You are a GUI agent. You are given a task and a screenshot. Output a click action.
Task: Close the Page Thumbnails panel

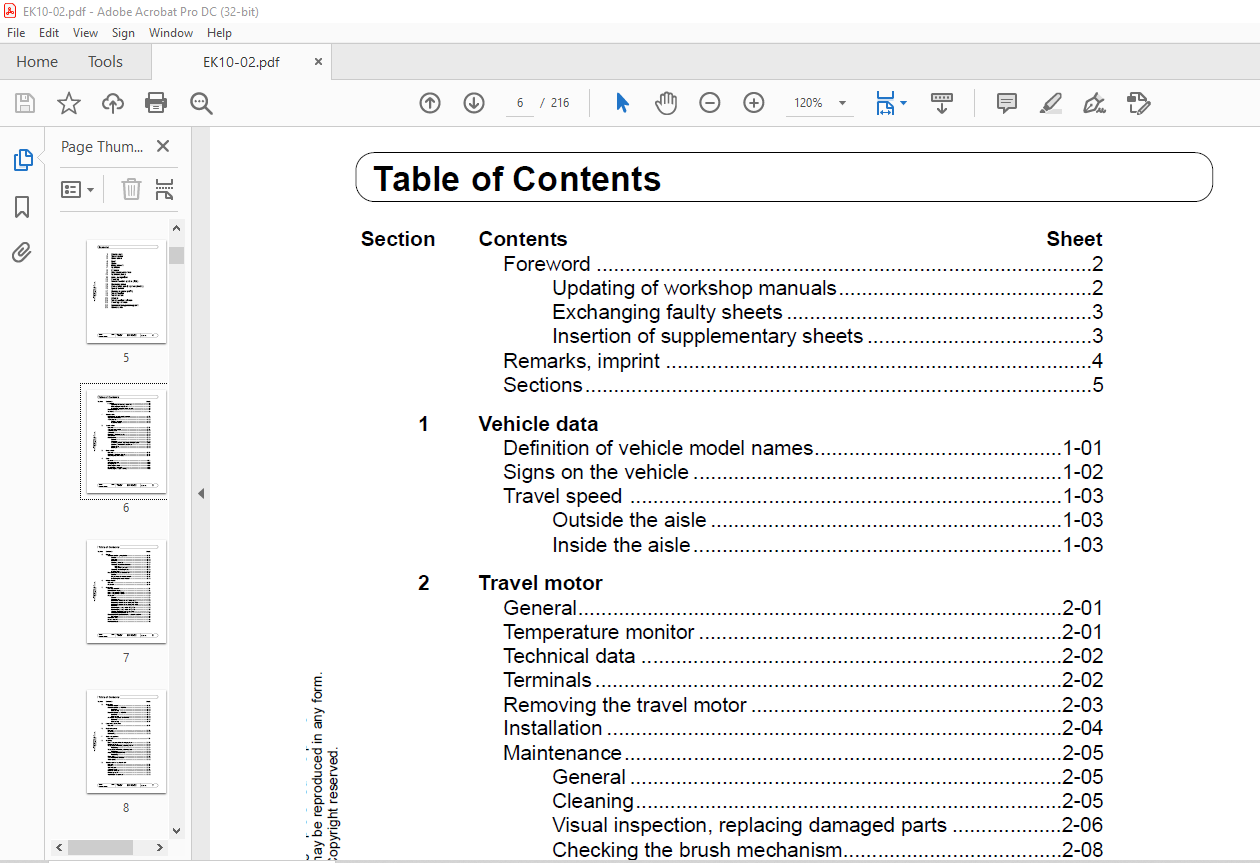point(163,146)
